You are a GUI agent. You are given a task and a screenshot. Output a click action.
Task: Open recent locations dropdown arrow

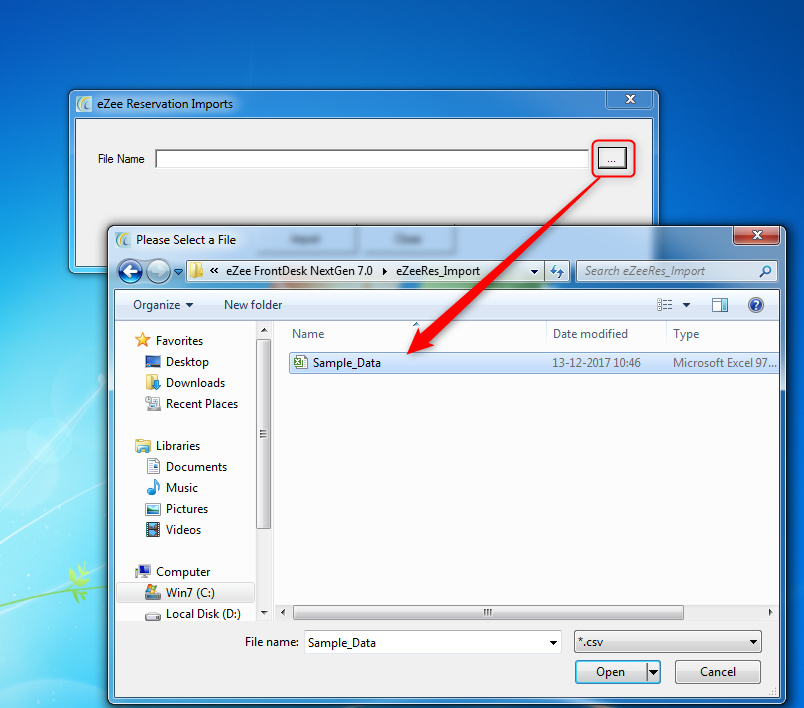click(178, 272)
